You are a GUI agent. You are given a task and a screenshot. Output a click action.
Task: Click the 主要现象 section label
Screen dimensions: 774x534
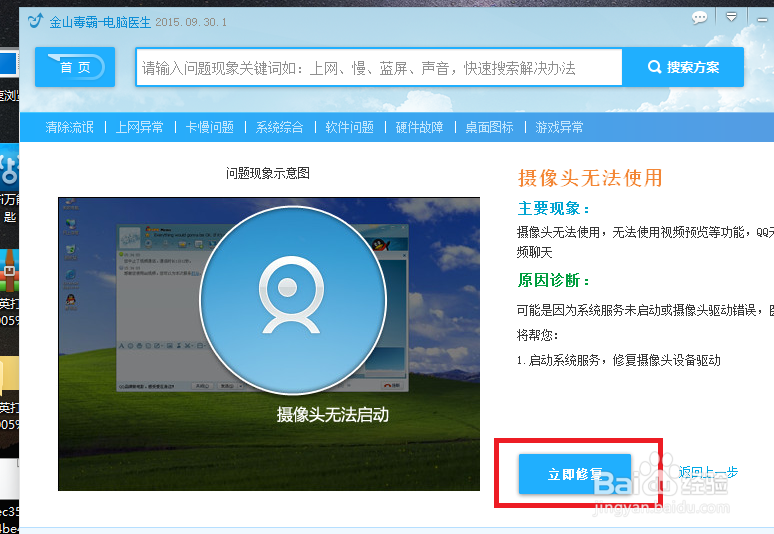(x=553, y=208)
